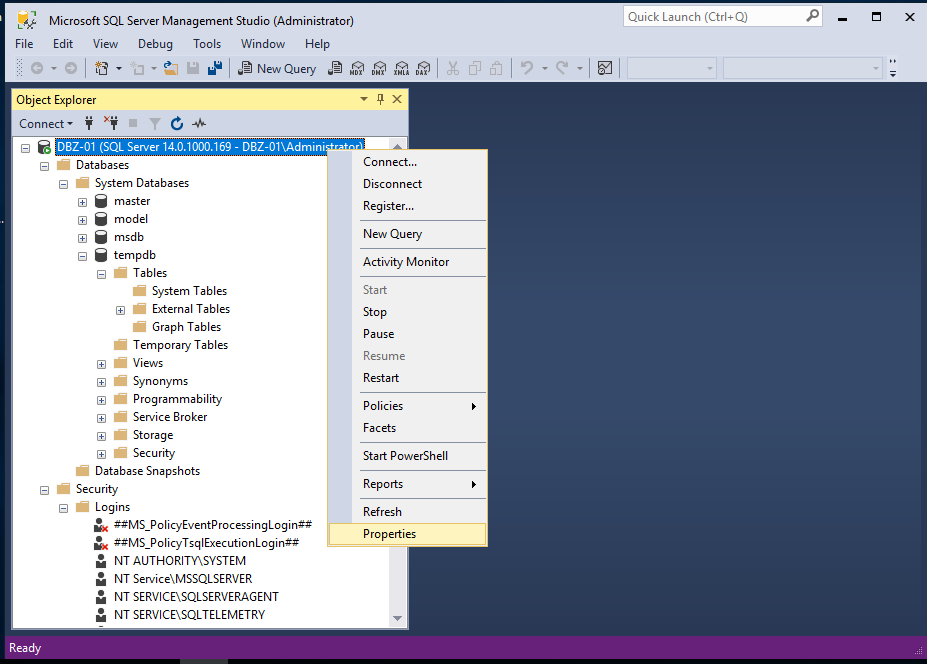Select the Database Snapshots folder
Image resolution: width=927 pixels, height=664 pixels.
[x=147, y=471]
